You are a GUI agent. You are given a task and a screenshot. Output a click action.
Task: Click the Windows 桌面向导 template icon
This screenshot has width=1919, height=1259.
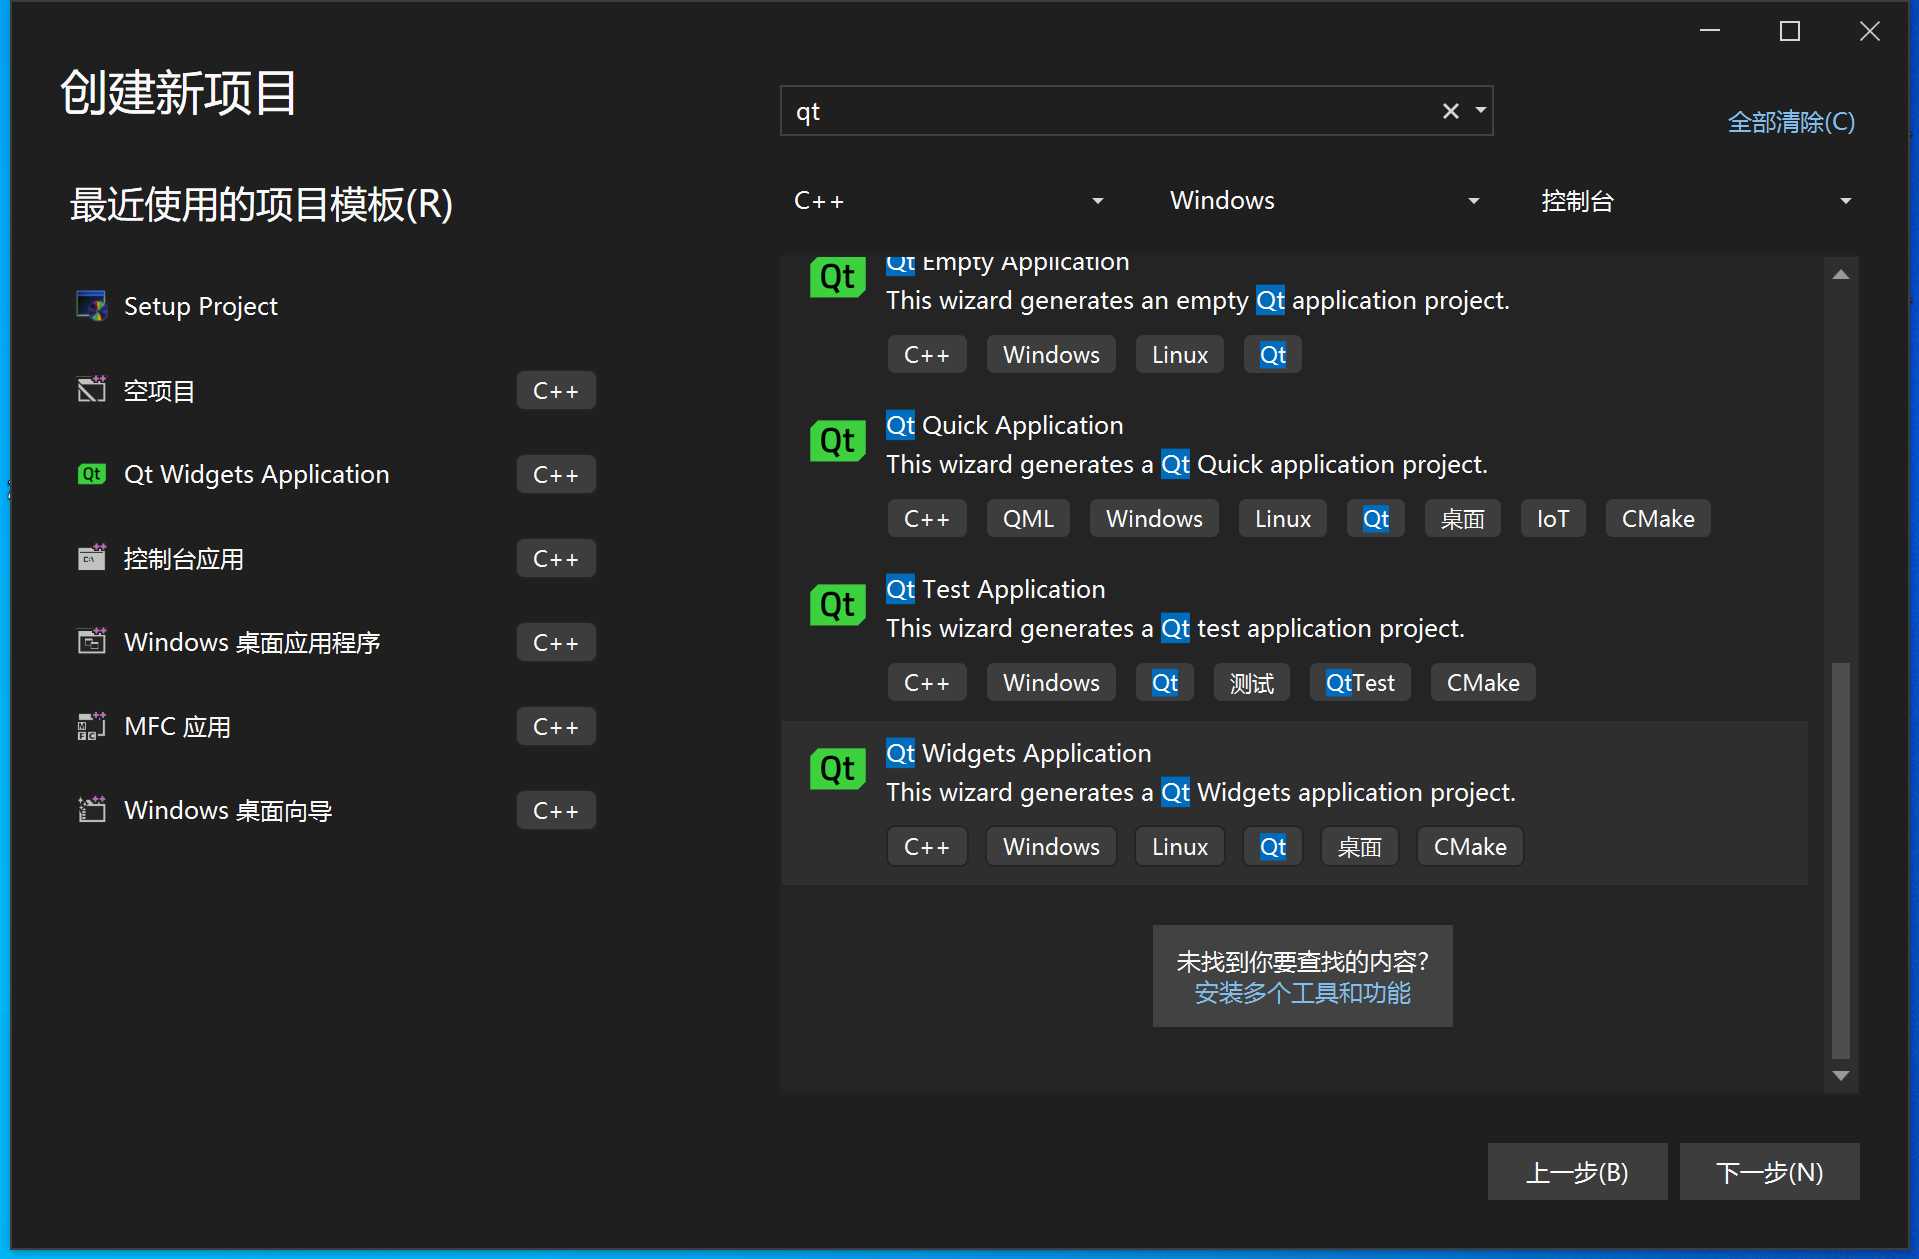(x=92, y=810)
